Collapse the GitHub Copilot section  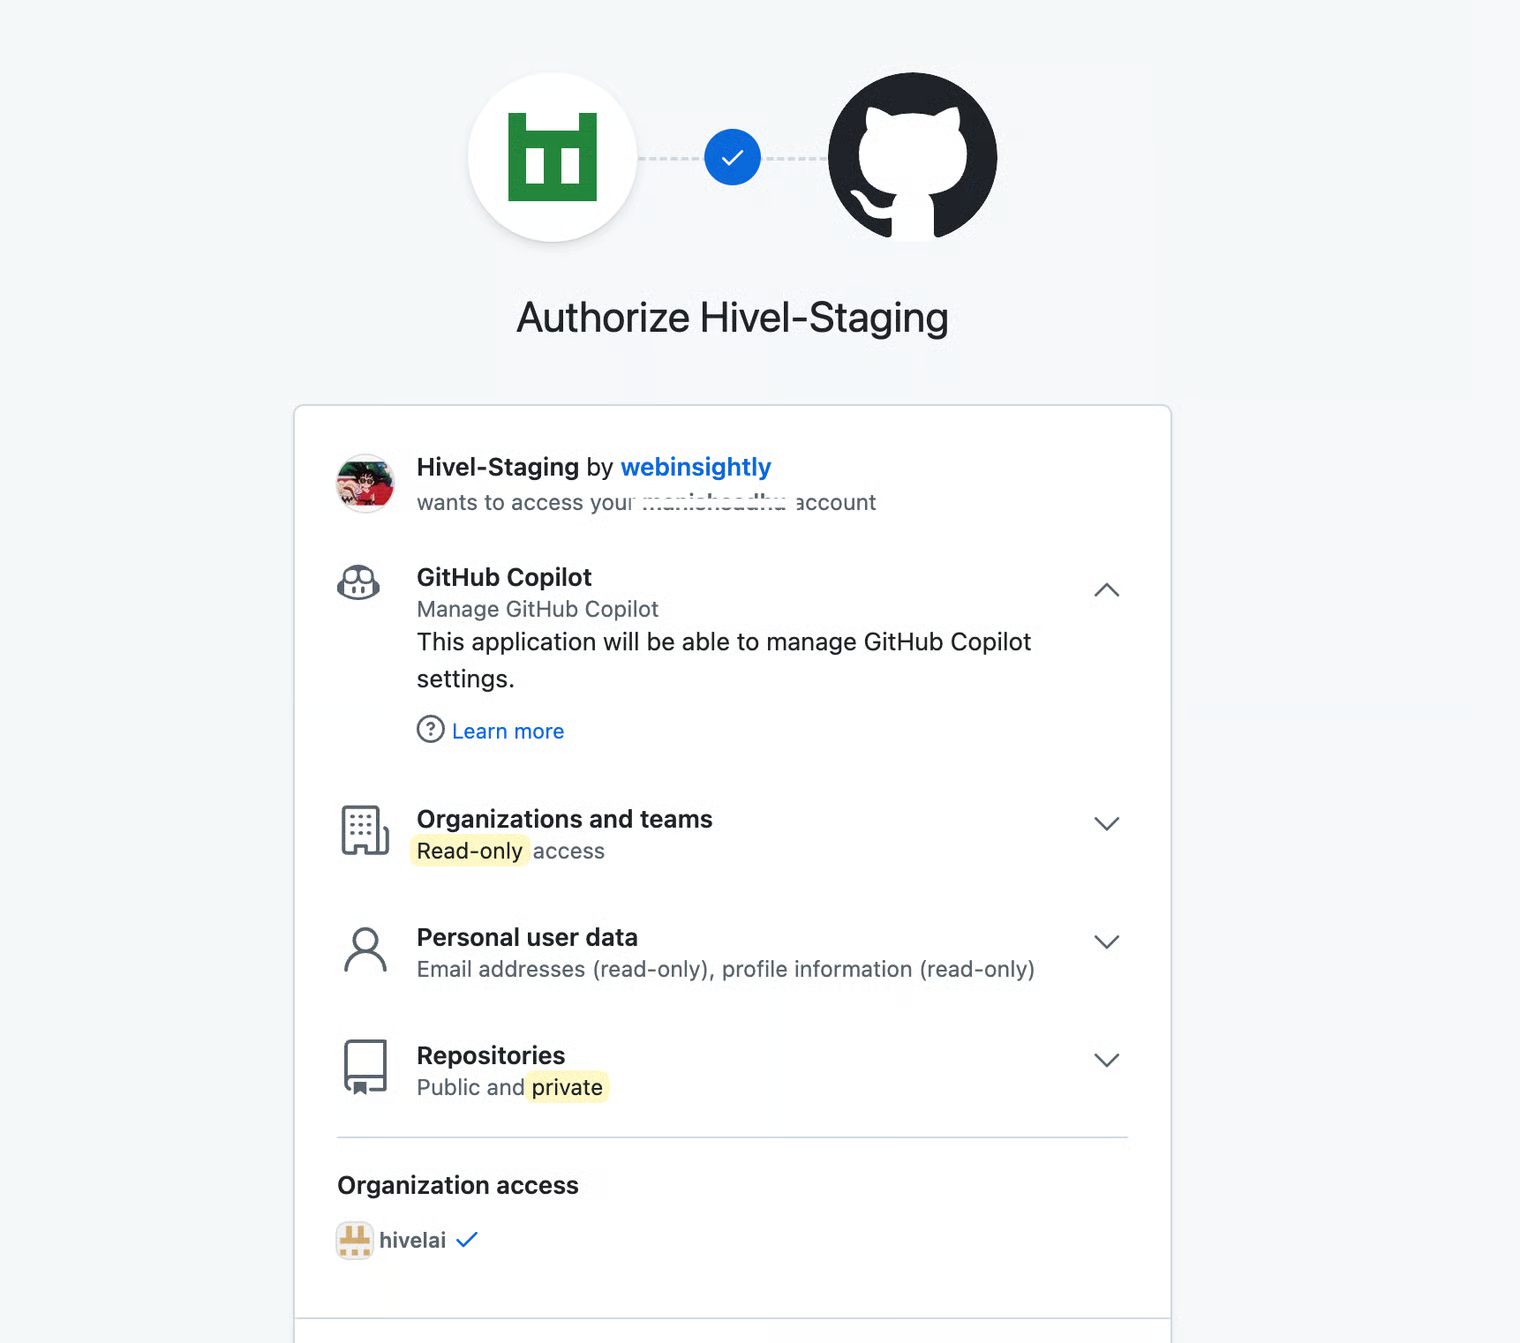[x=1106, y=590]
